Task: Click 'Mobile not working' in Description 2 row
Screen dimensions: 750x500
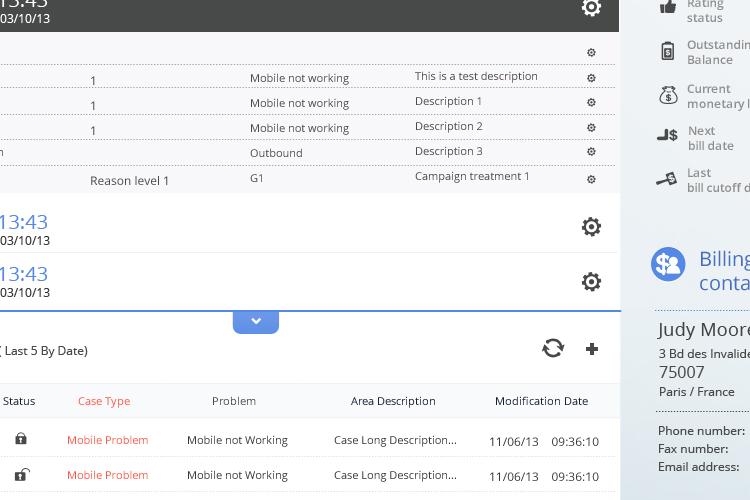Action: pos(299,128)
